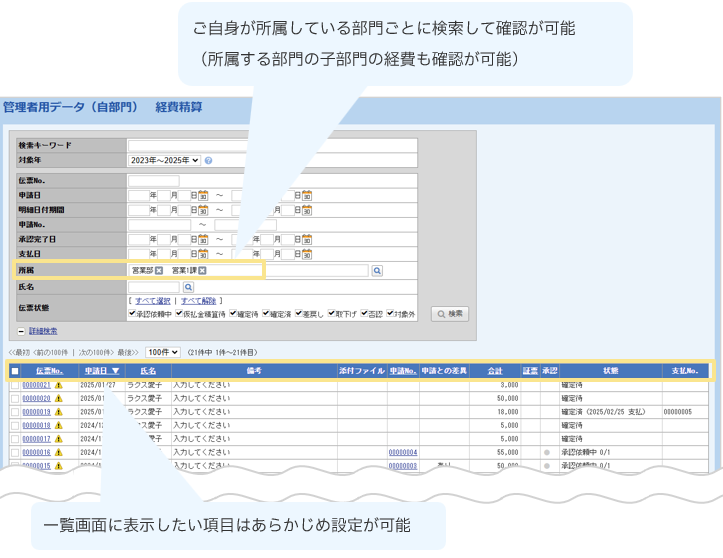The image size is (723, 558).
Task: Open the 100件 page size dropdown
Action: (x=162, y=352)
